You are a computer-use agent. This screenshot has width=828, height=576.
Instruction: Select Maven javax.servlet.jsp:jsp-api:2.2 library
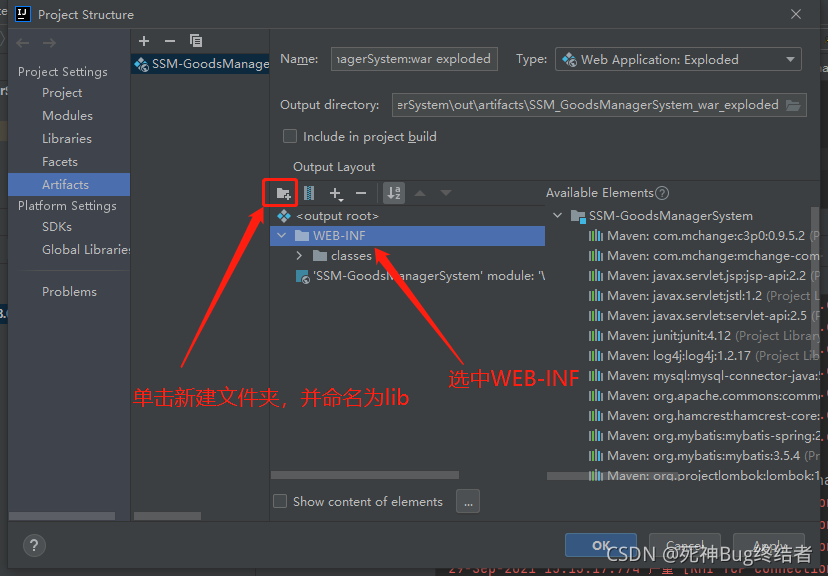(703, 276)
